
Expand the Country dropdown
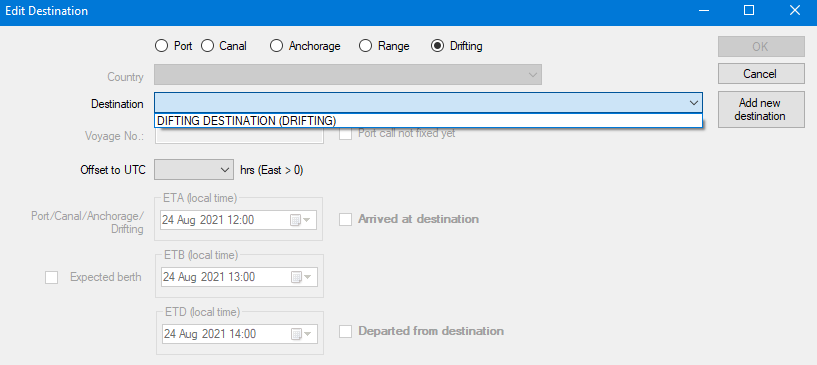(533, 75)
